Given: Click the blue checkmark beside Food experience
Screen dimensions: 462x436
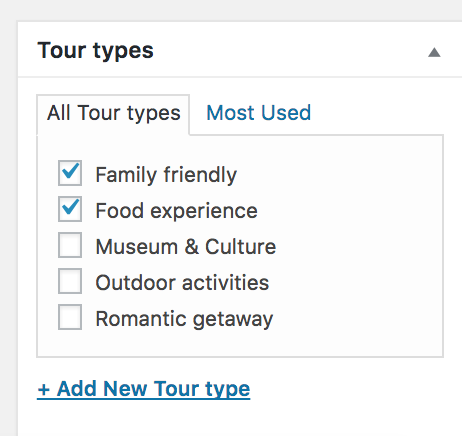Looking at the screenshot, I should click(x=71, y=206).
